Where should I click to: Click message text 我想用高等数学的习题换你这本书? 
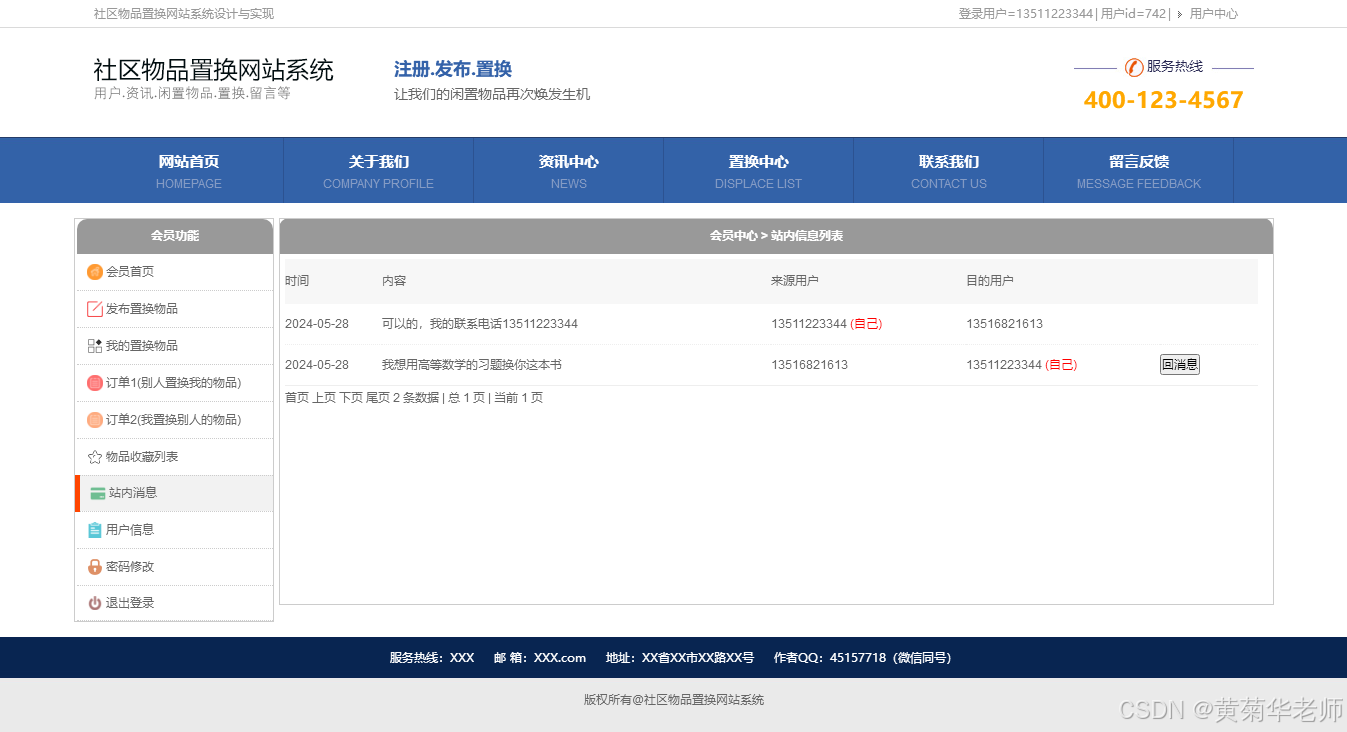click(472, 365)
